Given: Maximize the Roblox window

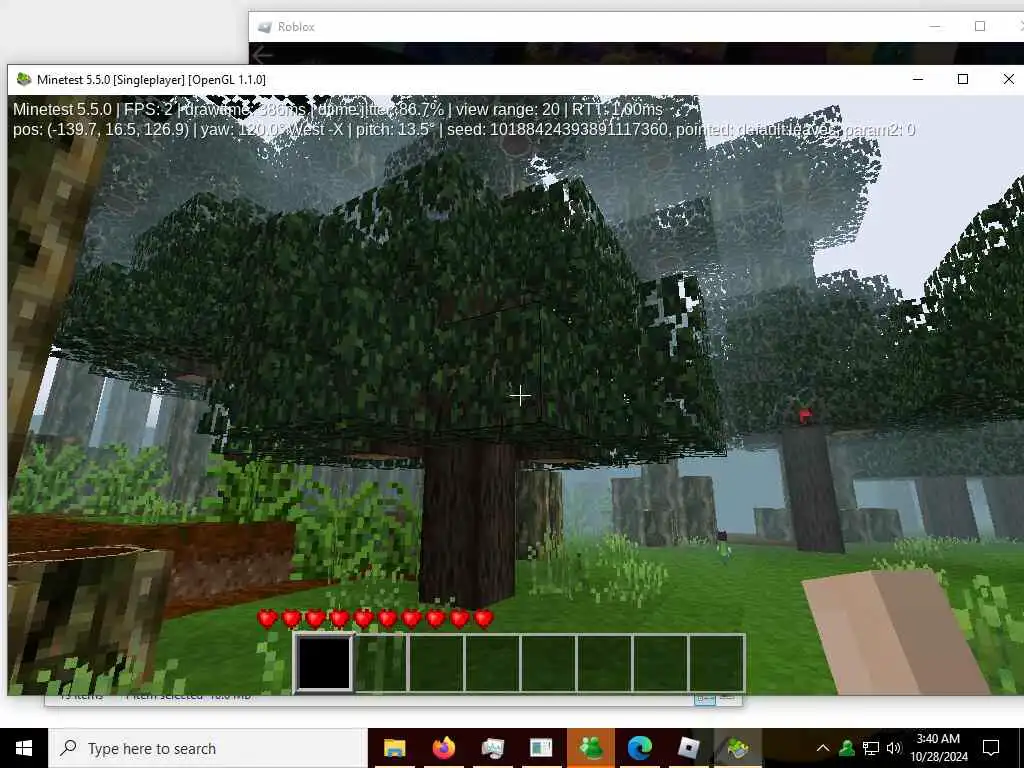Looking at the screenshot, I should (980, 26).
